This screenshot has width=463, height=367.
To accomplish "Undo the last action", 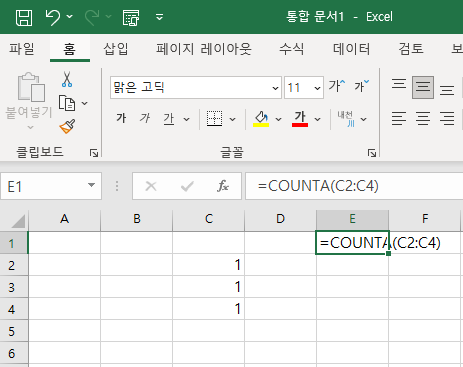I will [x=53, y=17].
